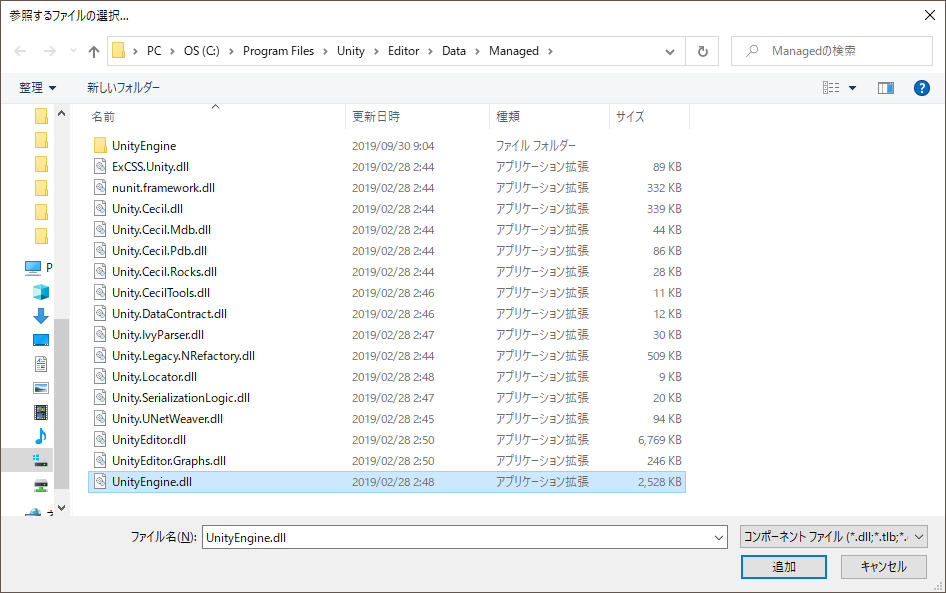Cancel the dialog with キャンセル
The image size is (946, 593).
click(x=883, y=566)
